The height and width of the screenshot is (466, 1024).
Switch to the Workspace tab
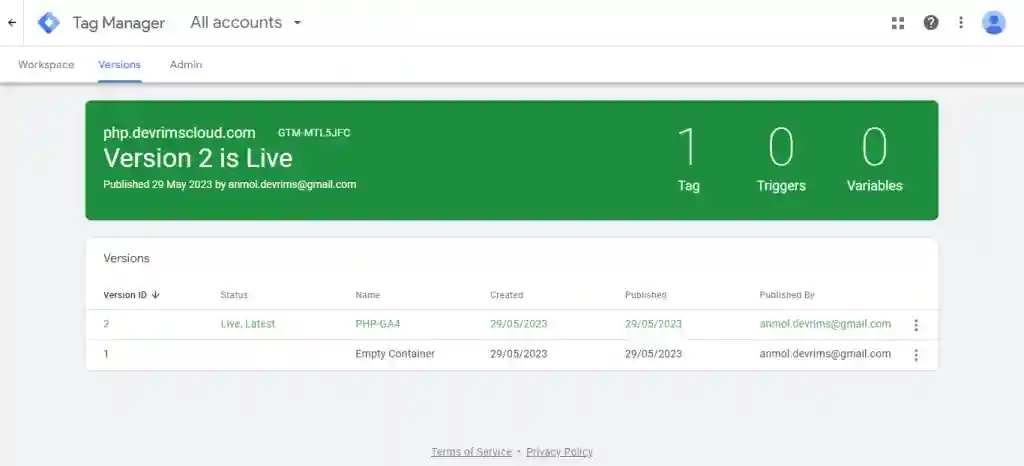click(46, 65)
